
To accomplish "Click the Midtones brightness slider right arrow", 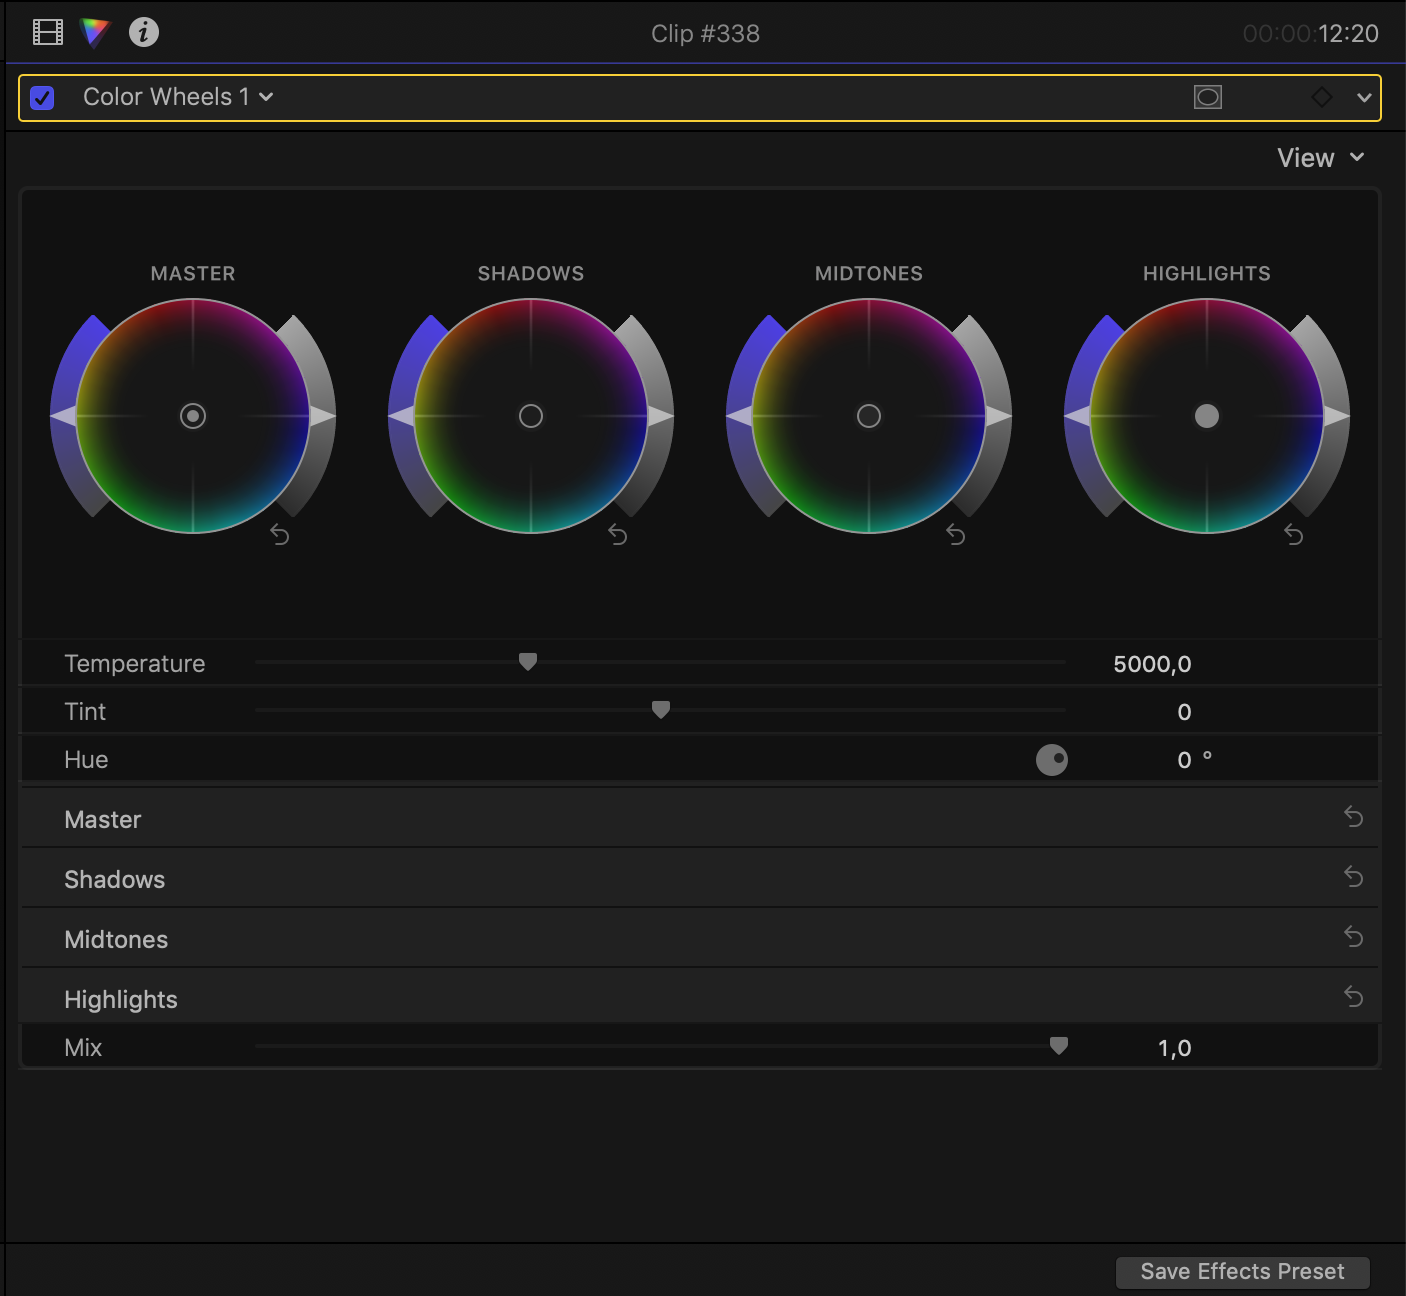I will 999,416.
